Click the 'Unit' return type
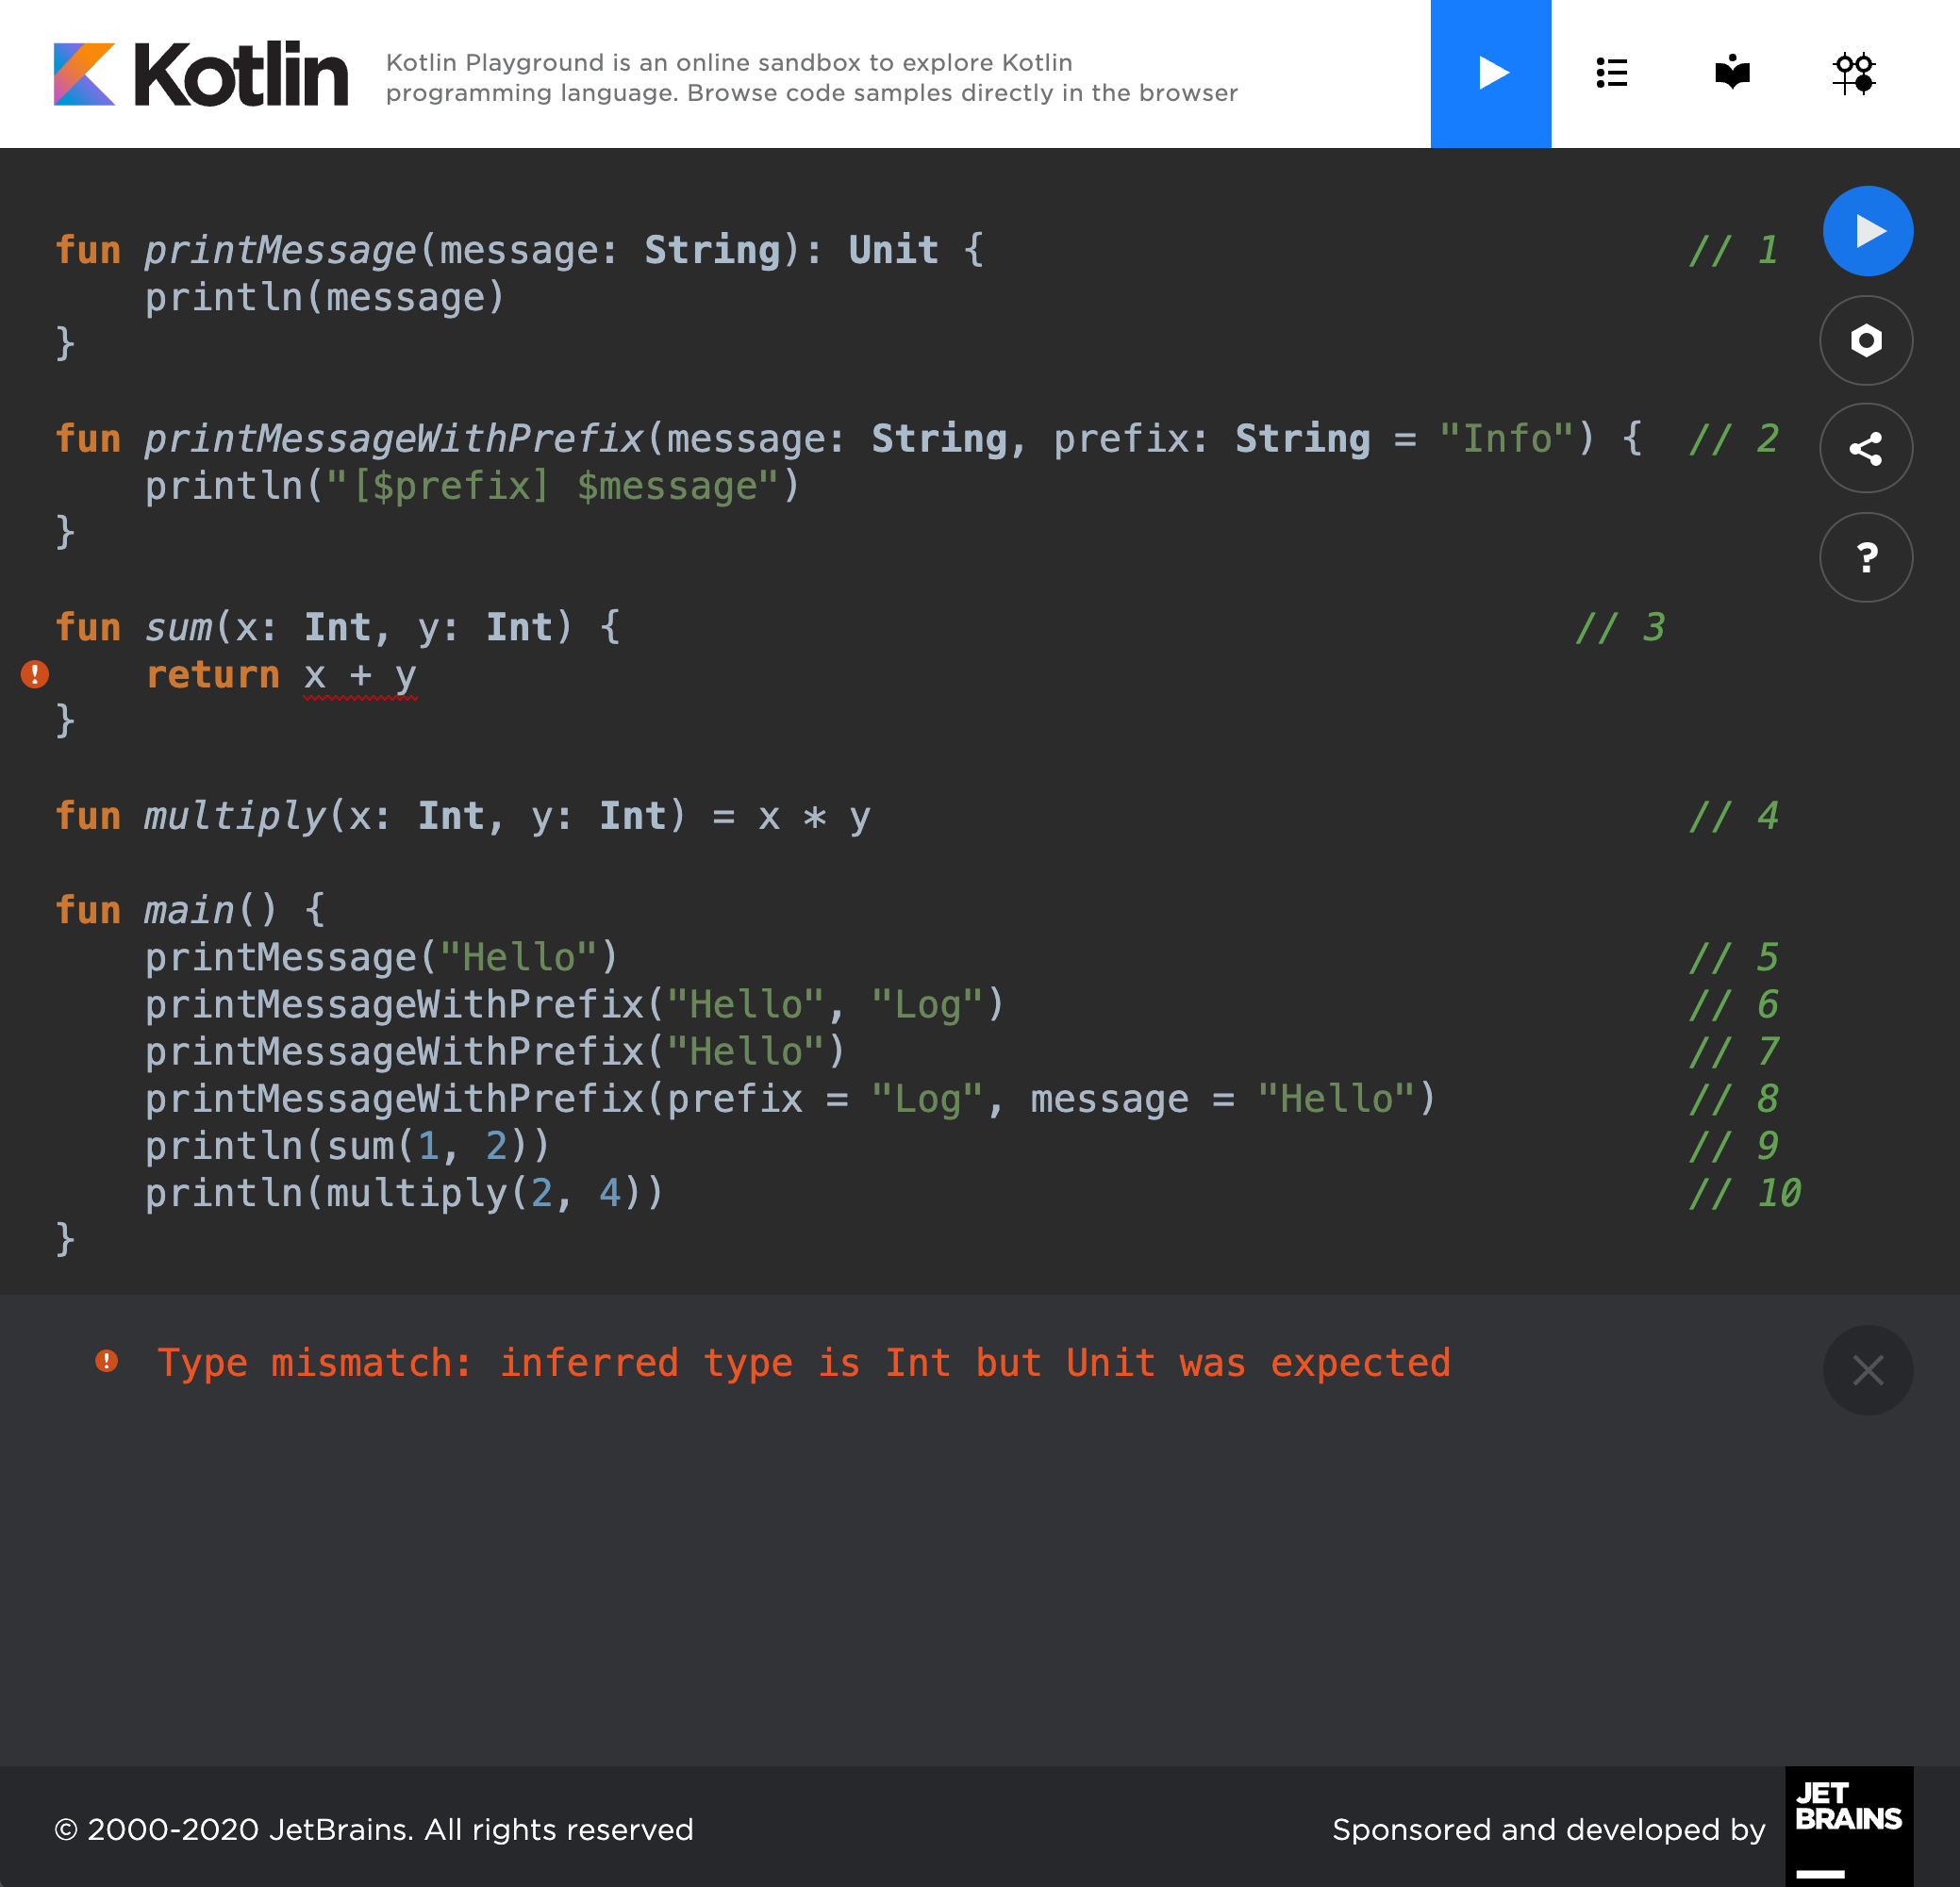 pyautogui.click(x=893, y=250)
